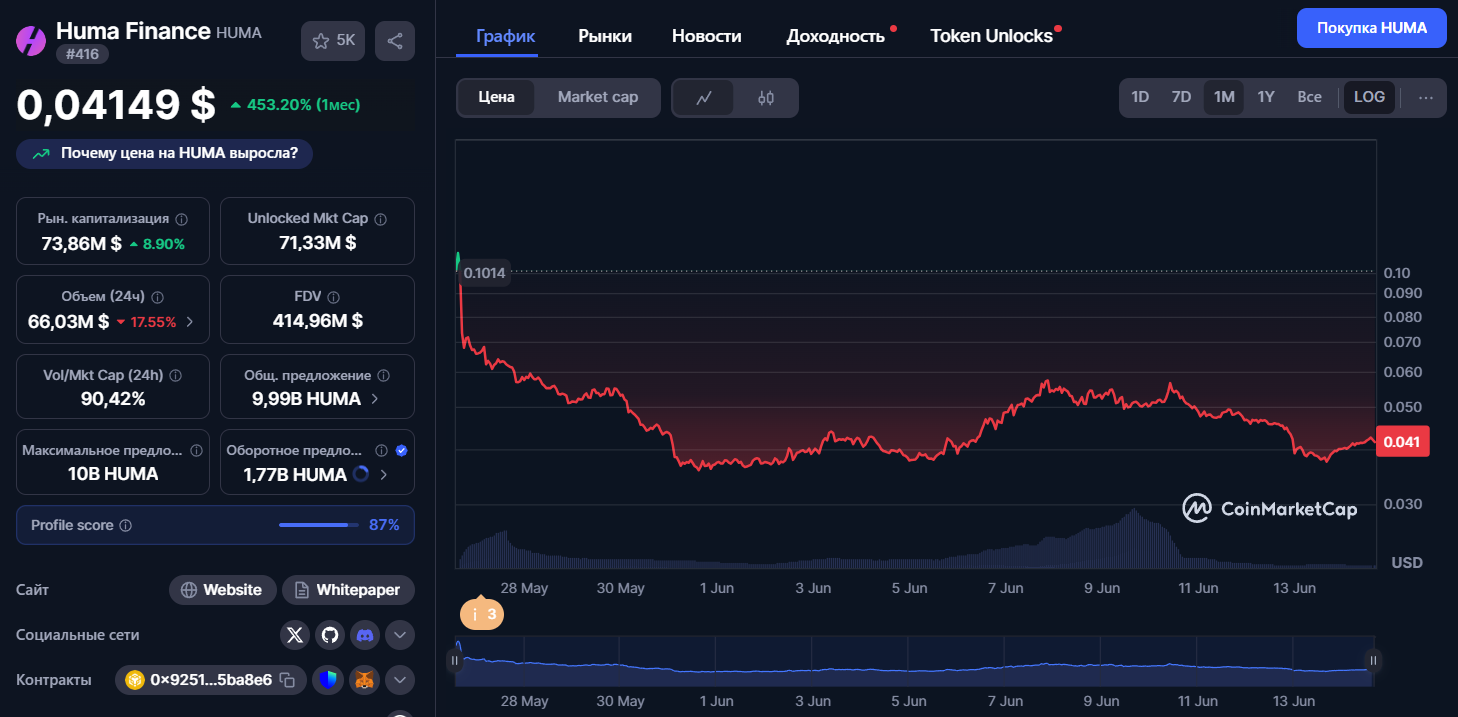The image size is (1458, 717).
Task: Grab the left range slider handle
Action: coord(455,660)
